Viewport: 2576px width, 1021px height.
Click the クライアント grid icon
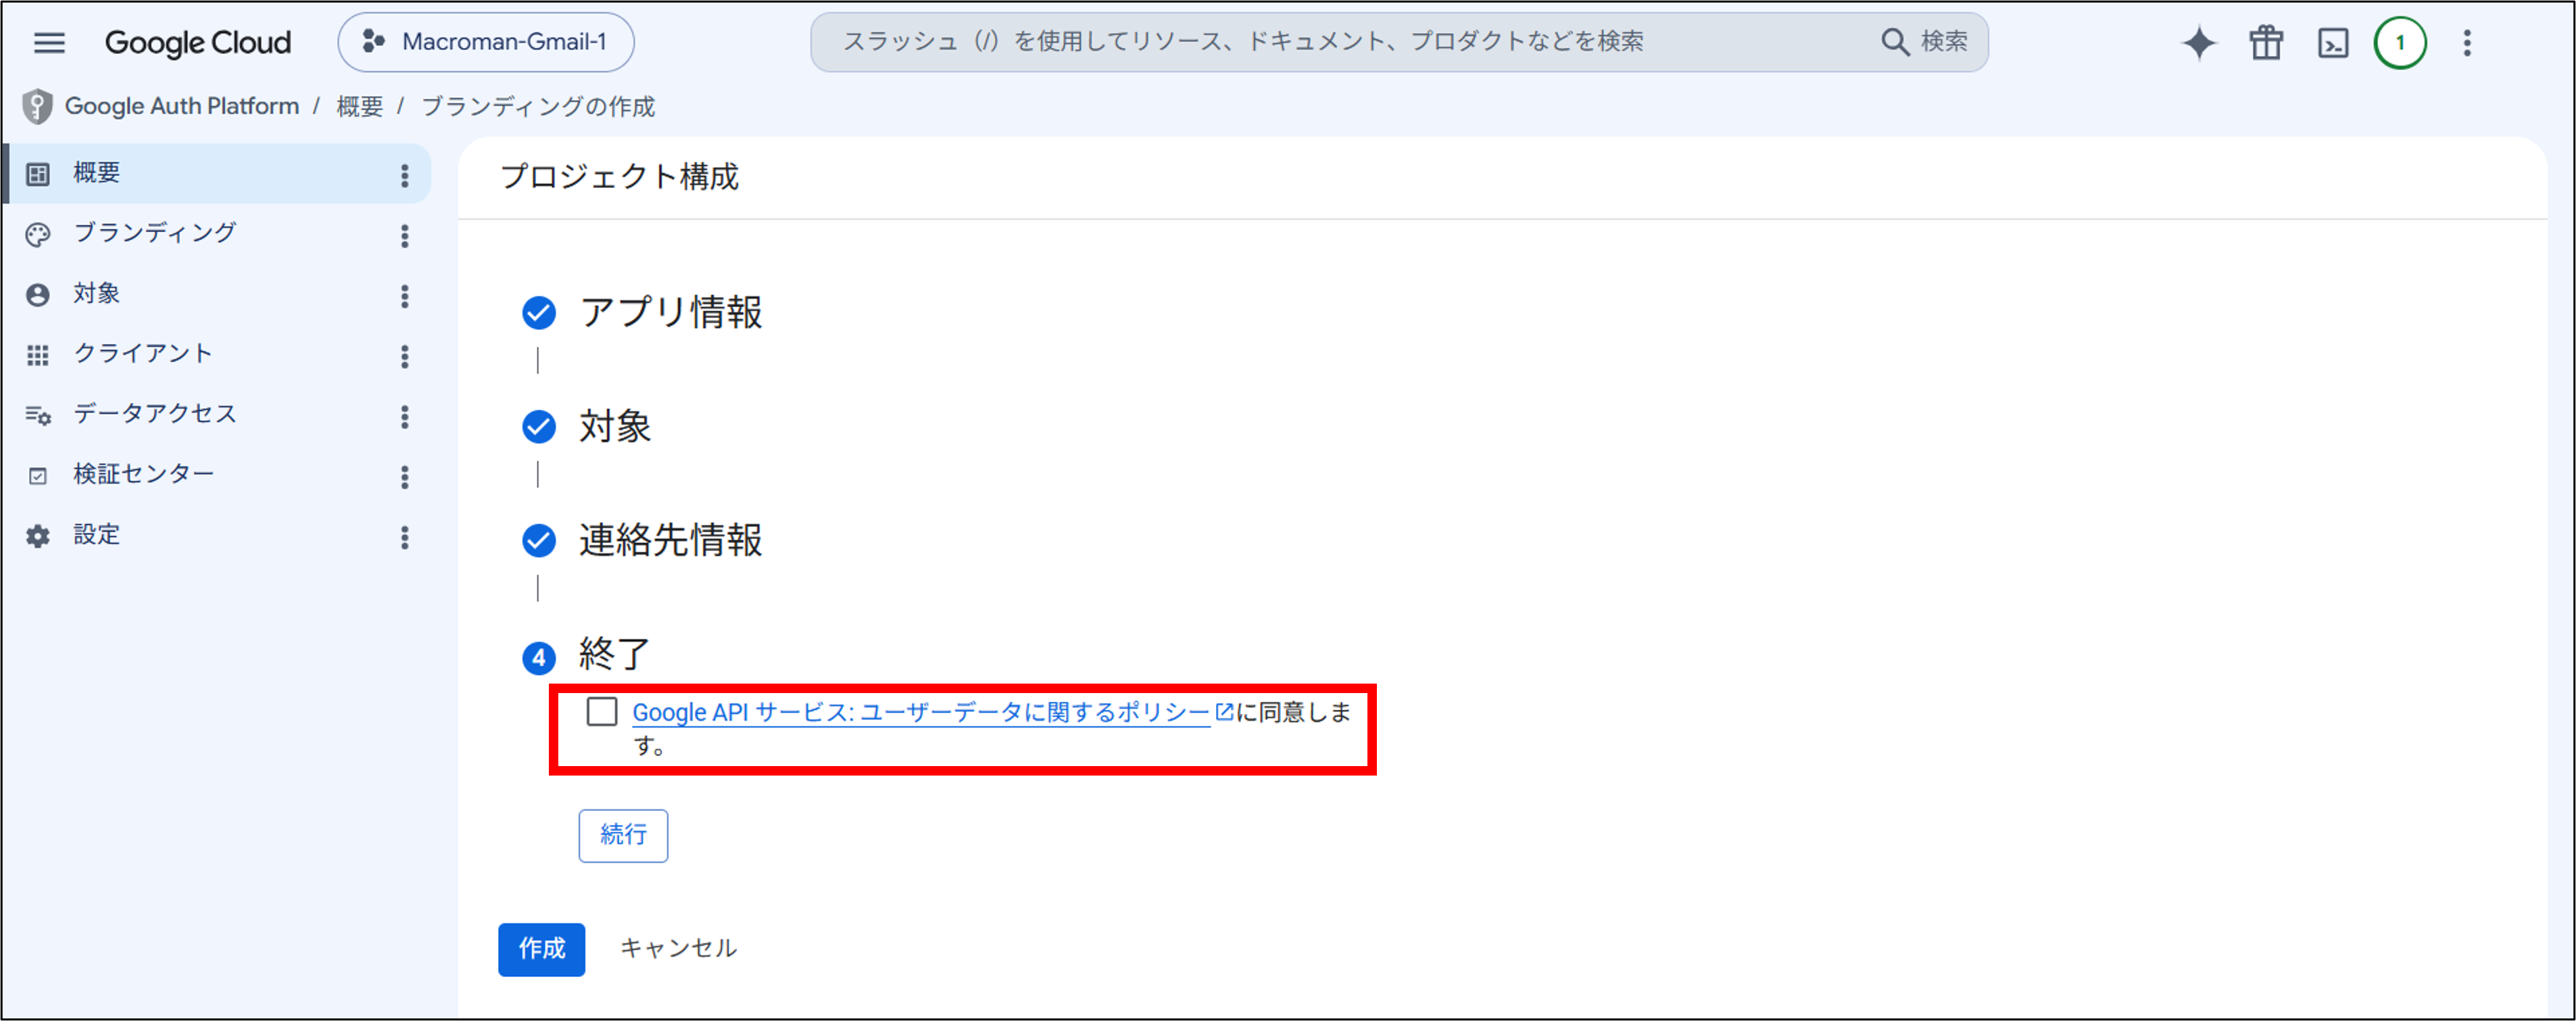38,356
